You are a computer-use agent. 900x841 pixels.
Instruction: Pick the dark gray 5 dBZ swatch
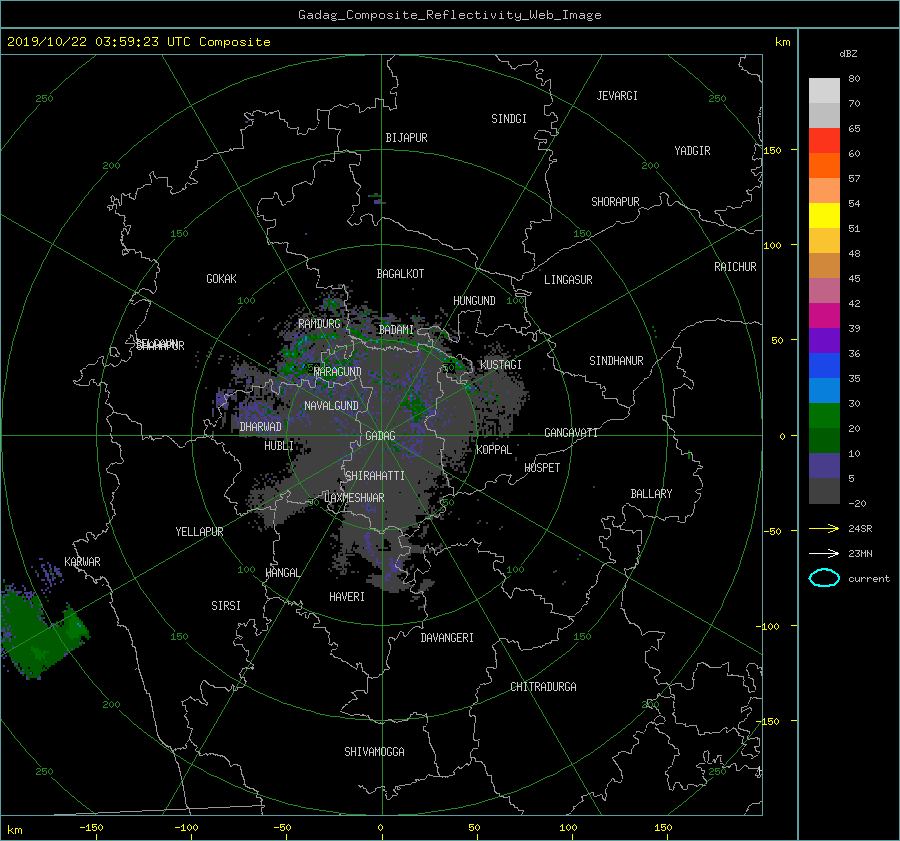(824, 491)
